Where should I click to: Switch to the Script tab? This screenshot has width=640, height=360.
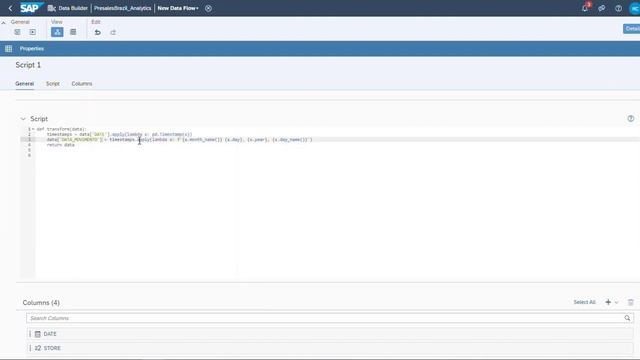(53, 84)
